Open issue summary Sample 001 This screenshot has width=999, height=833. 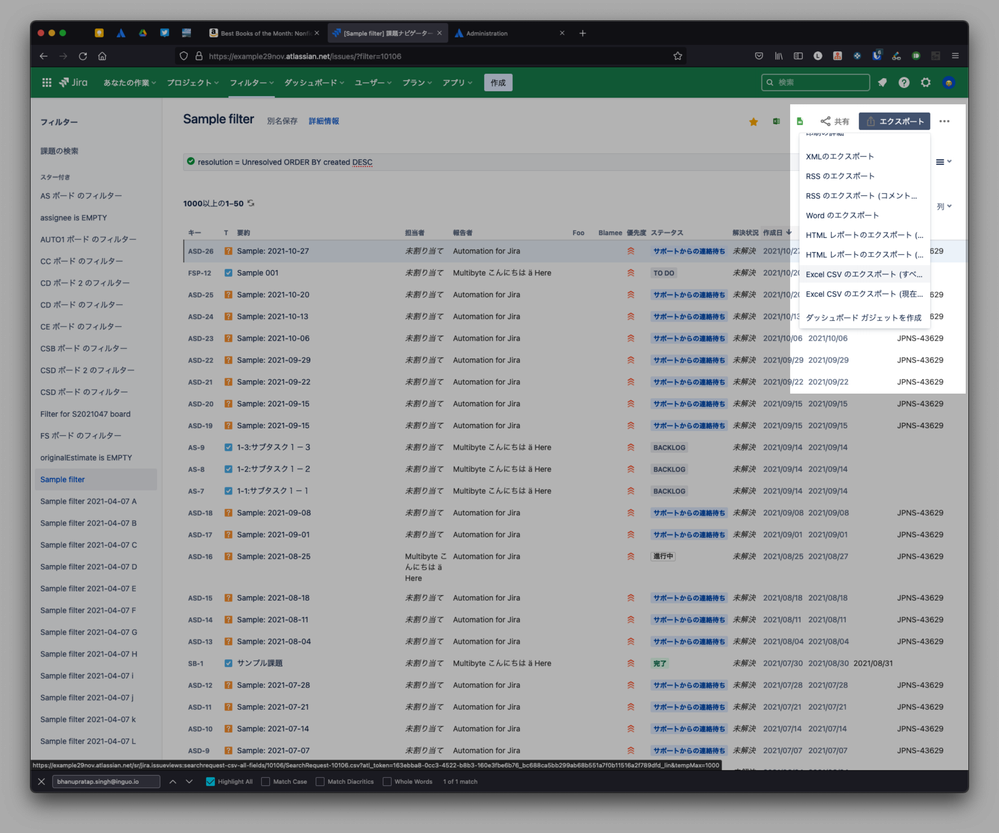pyautogui.click(x=257, y=273)
